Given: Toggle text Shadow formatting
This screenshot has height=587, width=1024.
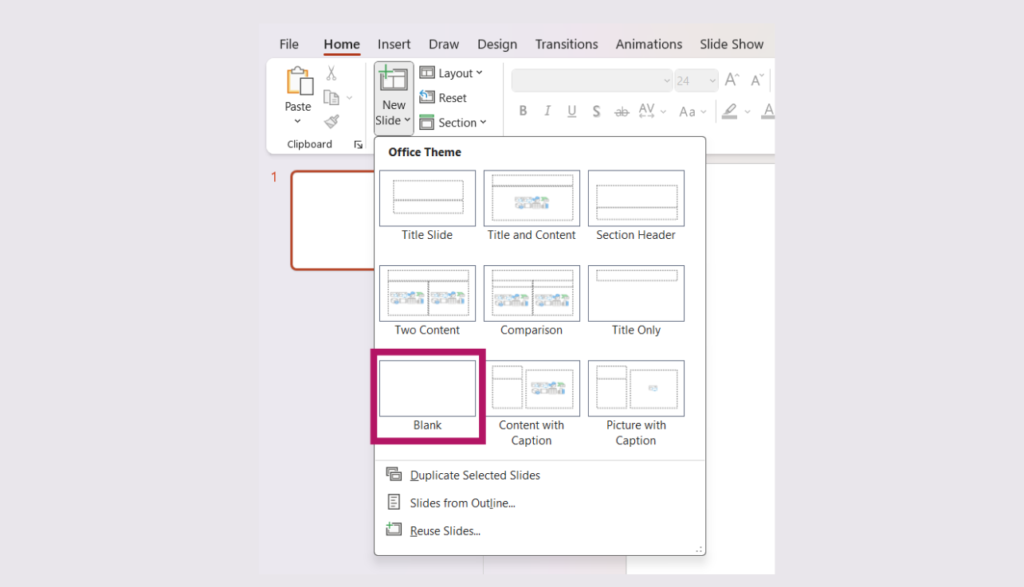Looking at the screenshot, I should [596, 112].
